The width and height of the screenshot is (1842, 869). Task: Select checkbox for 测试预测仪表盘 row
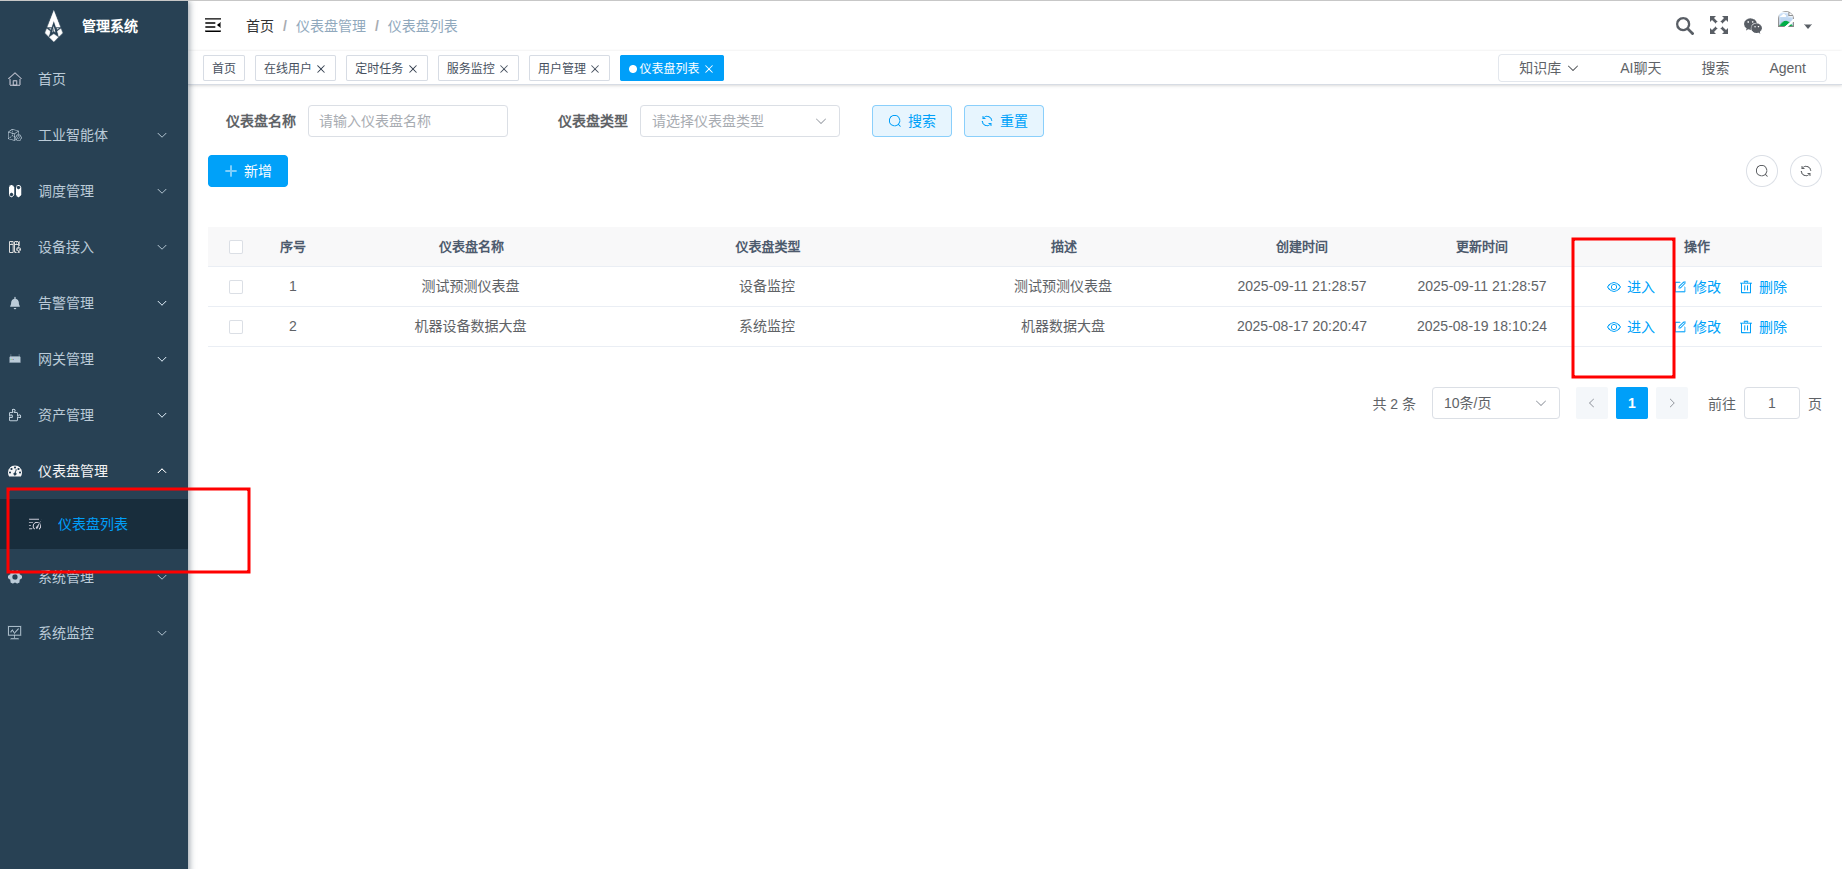click(236, 287)
